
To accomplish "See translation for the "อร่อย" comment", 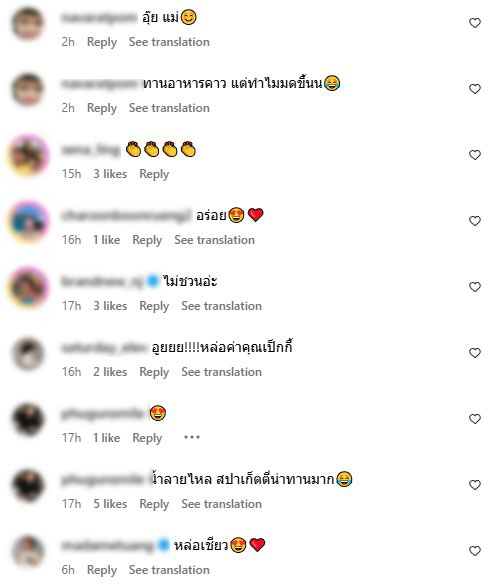I will [215, 240].
